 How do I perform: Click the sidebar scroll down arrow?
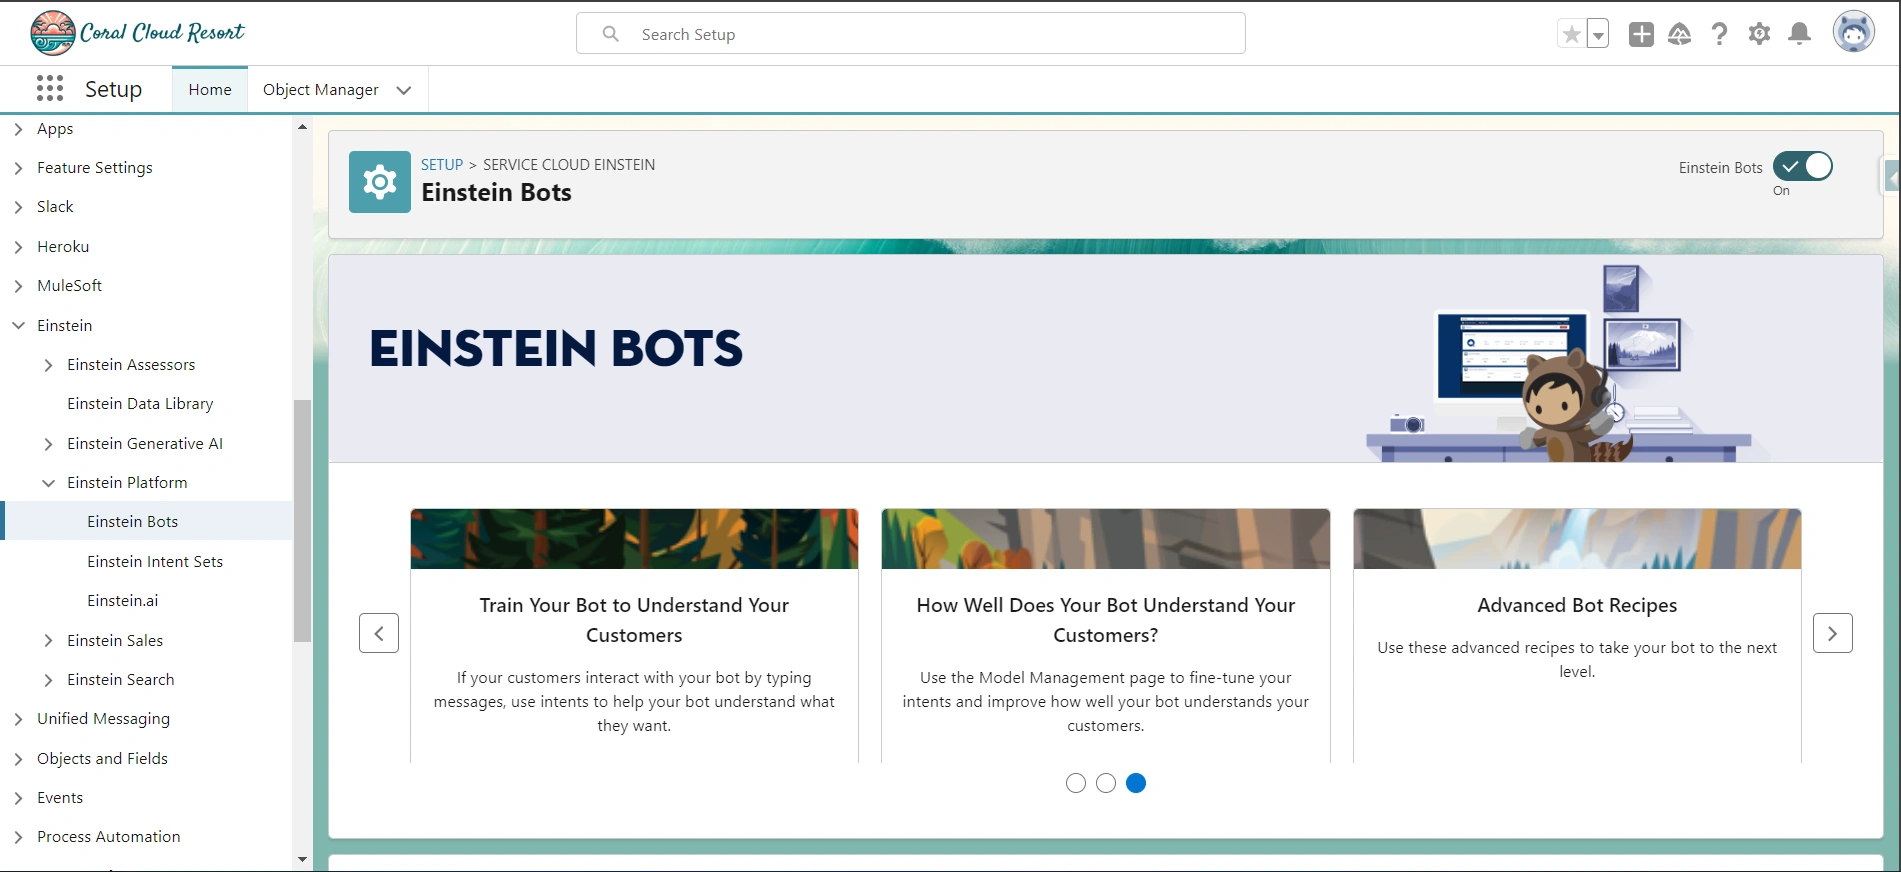302,859
